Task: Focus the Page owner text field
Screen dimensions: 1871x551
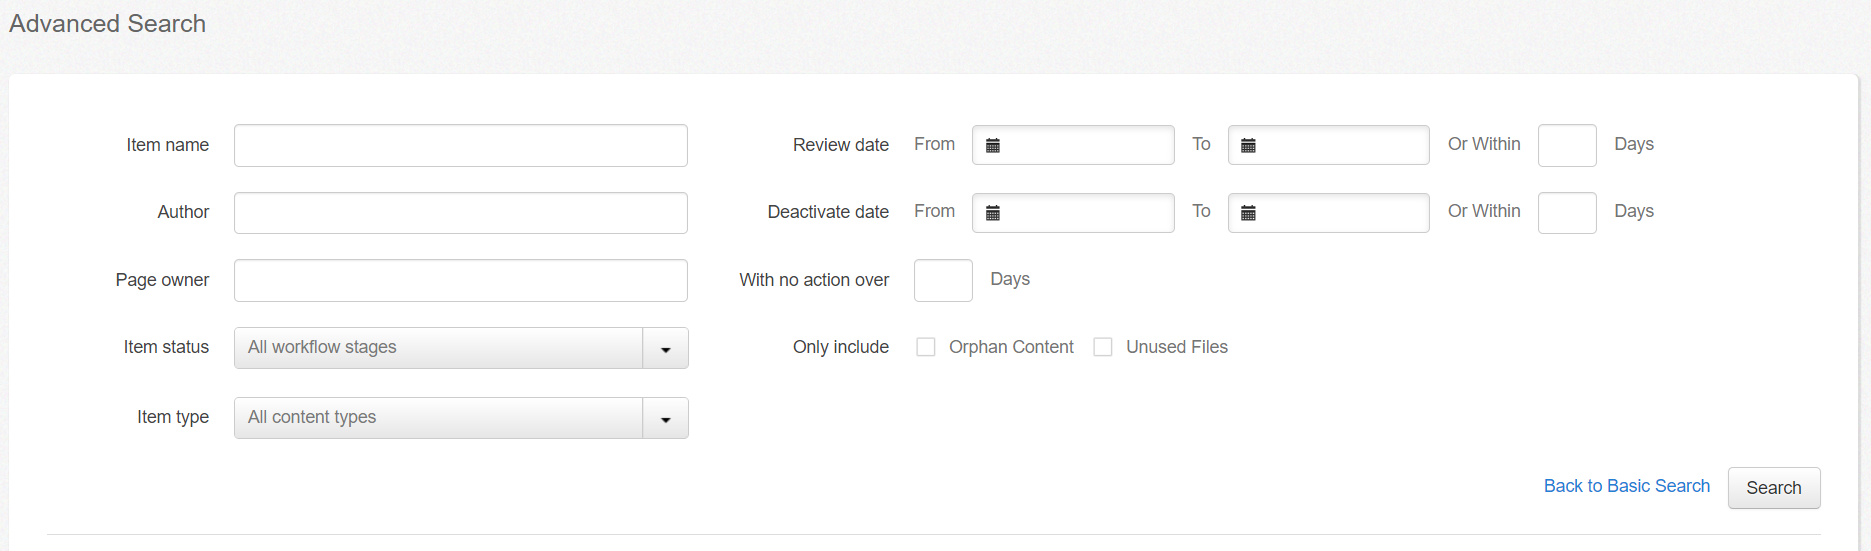Action: (x=461, y=280)
